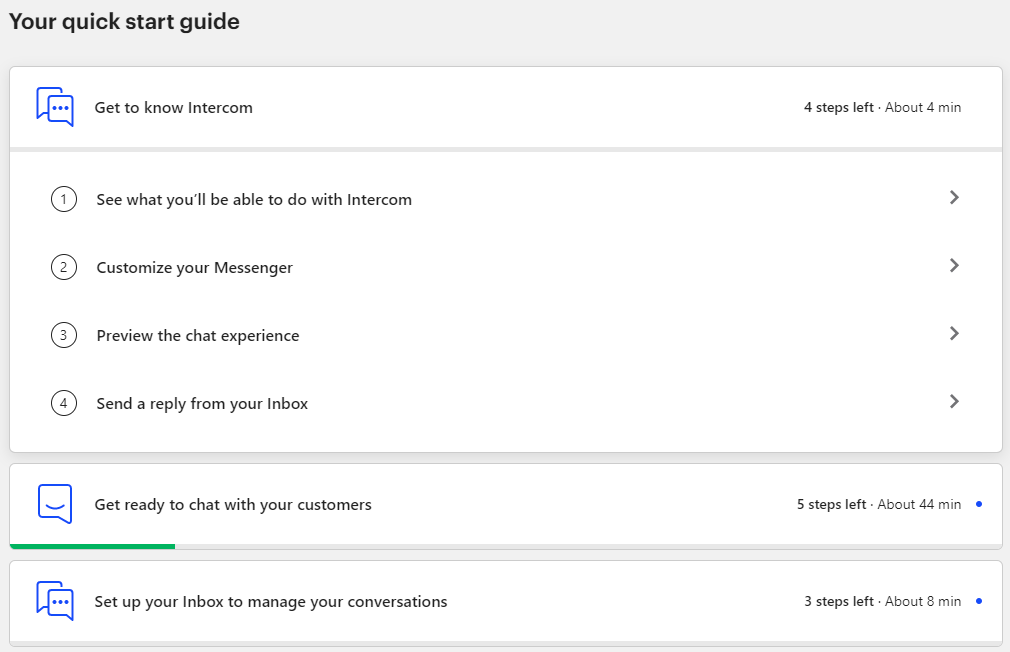This screenshot has width=1010, height=652.
Task: Click the Get to know Intercom chat icon
Action: (55, 107)
